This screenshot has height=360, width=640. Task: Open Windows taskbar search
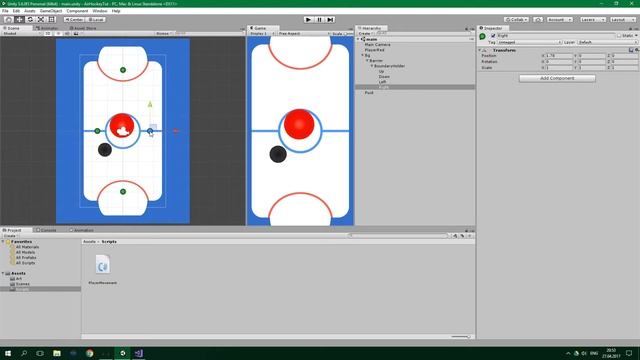24,353
